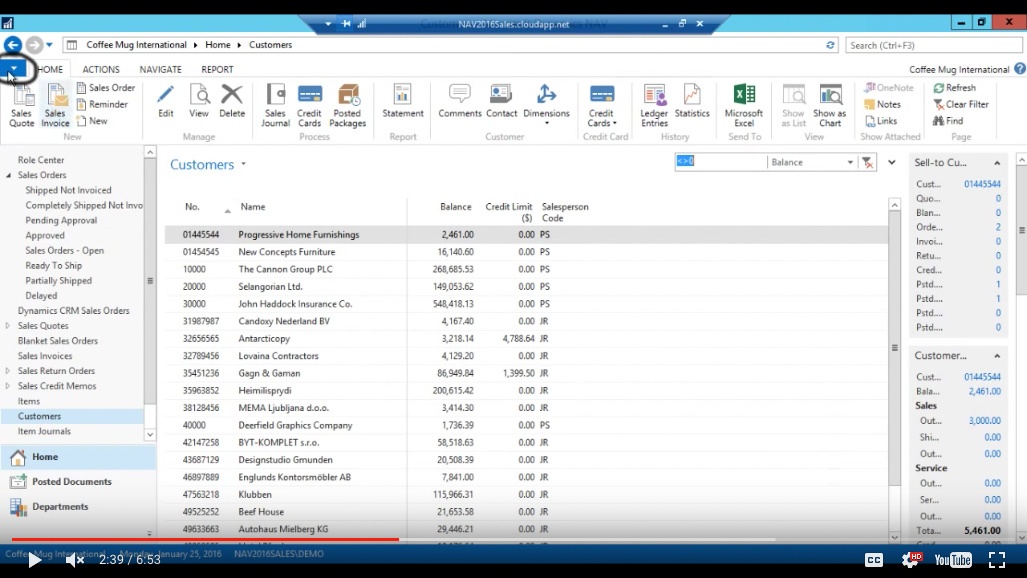1027x578 pixels.
Task: Sort by the Name column header
Action: click(253, 206)
